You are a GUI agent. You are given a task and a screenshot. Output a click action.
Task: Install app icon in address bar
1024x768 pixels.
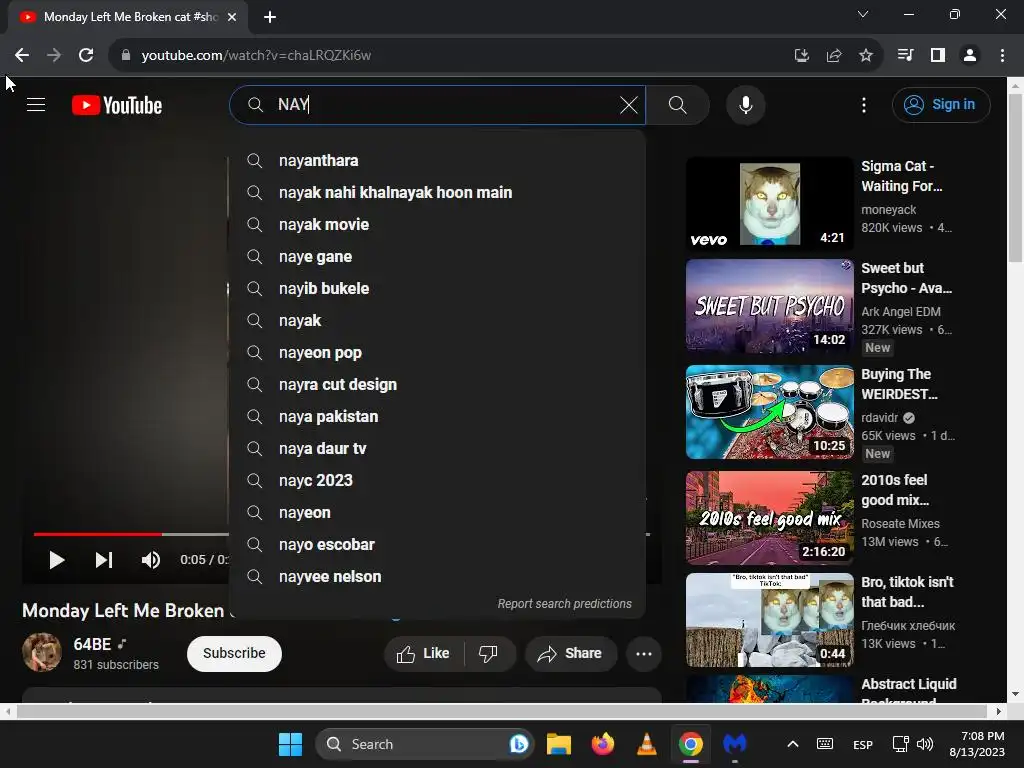pyautogui.click(x=802, y=56)
